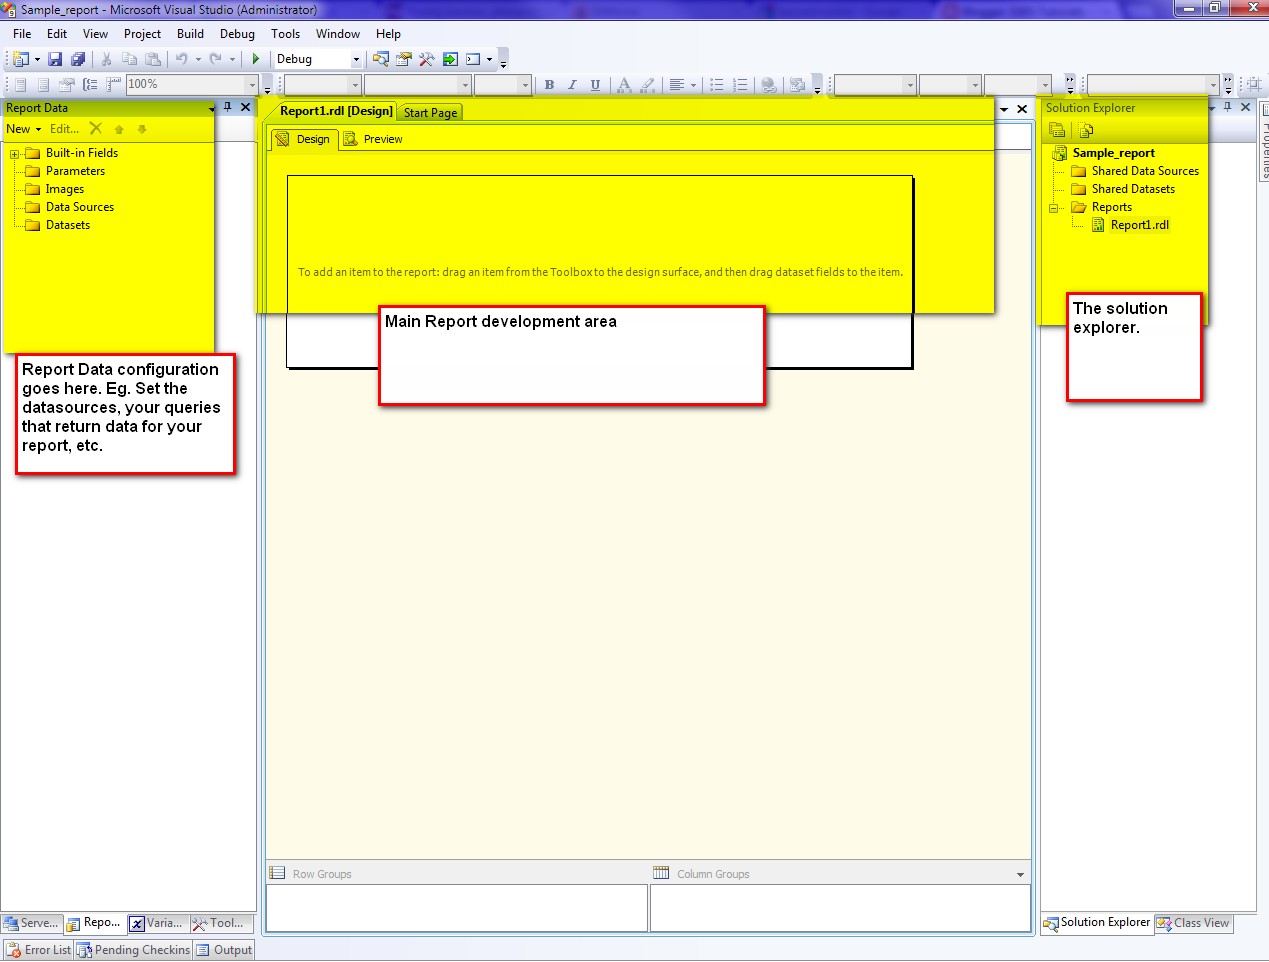The image size is (1269, 962).
Task: Open the Tools menu
Action: tap(285, 34)
